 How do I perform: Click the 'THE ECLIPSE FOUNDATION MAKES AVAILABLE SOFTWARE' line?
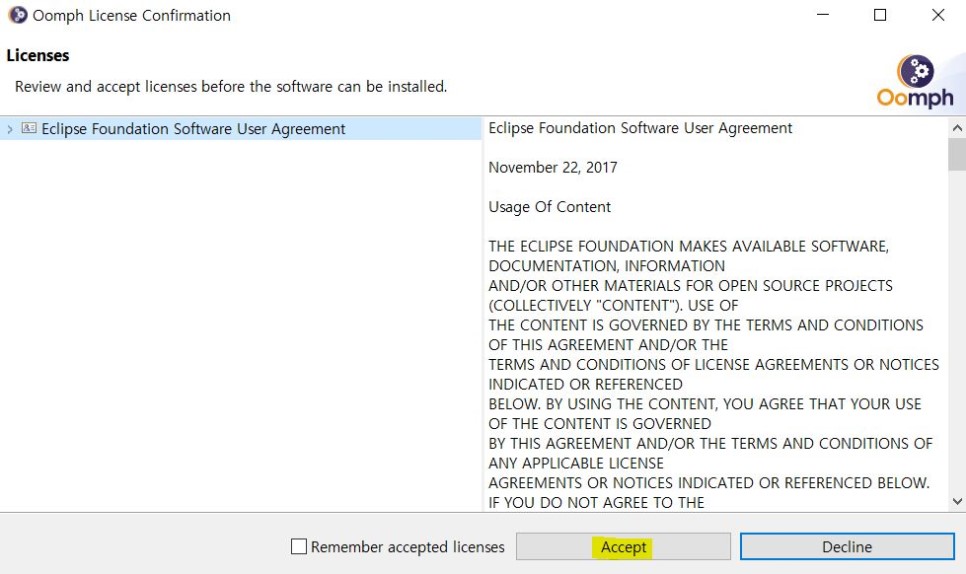click(689, 246)
